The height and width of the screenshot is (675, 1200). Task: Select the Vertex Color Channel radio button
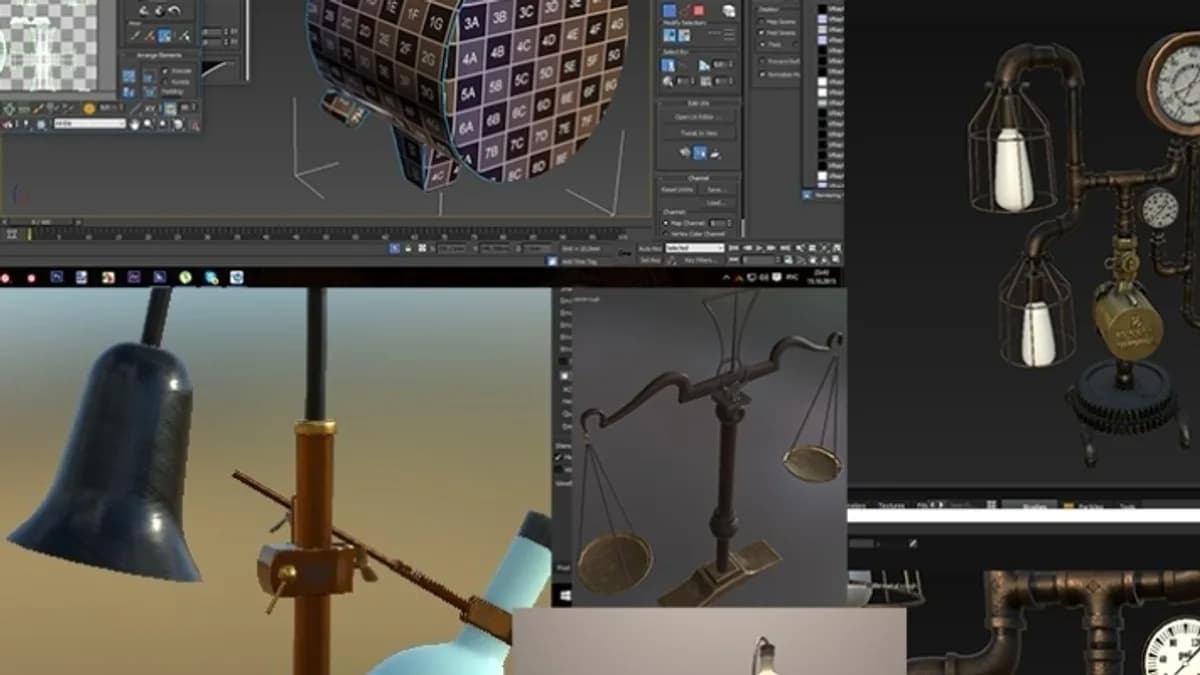666,234
